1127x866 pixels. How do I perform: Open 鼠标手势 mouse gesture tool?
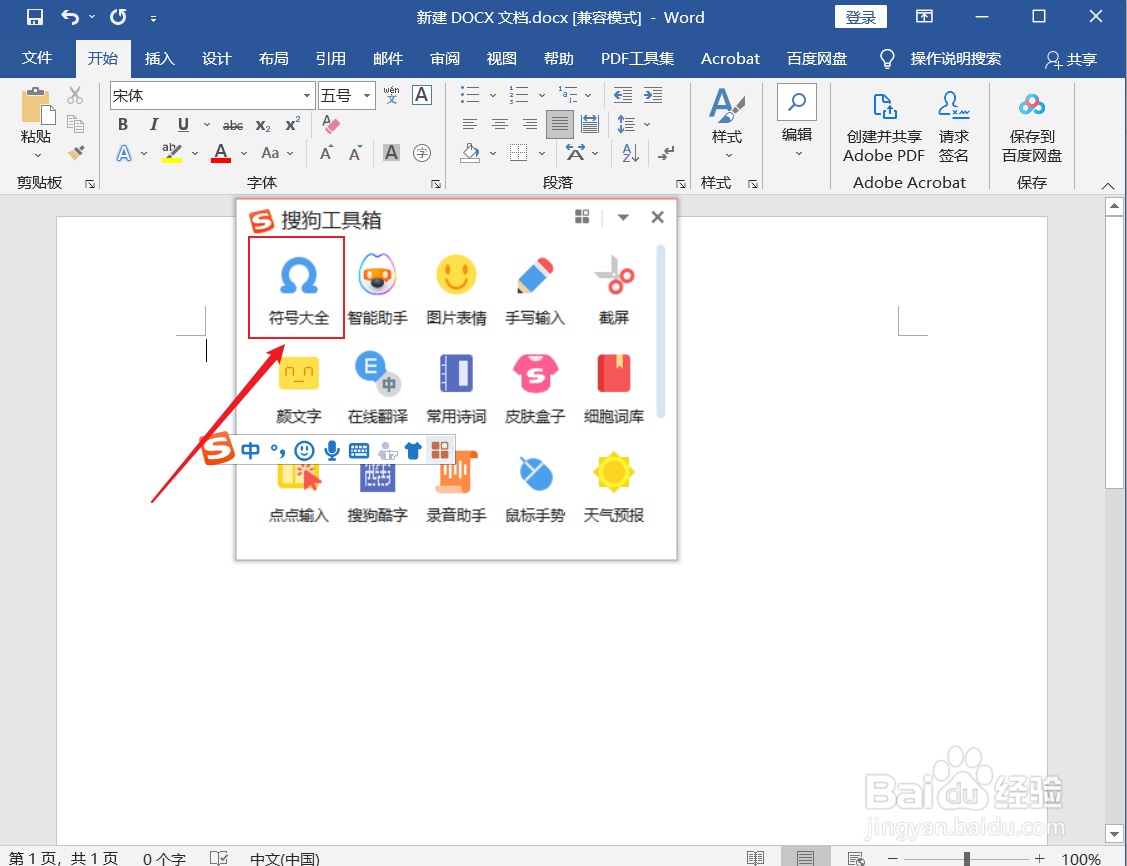pyautogui.click(x=535, y=487)
